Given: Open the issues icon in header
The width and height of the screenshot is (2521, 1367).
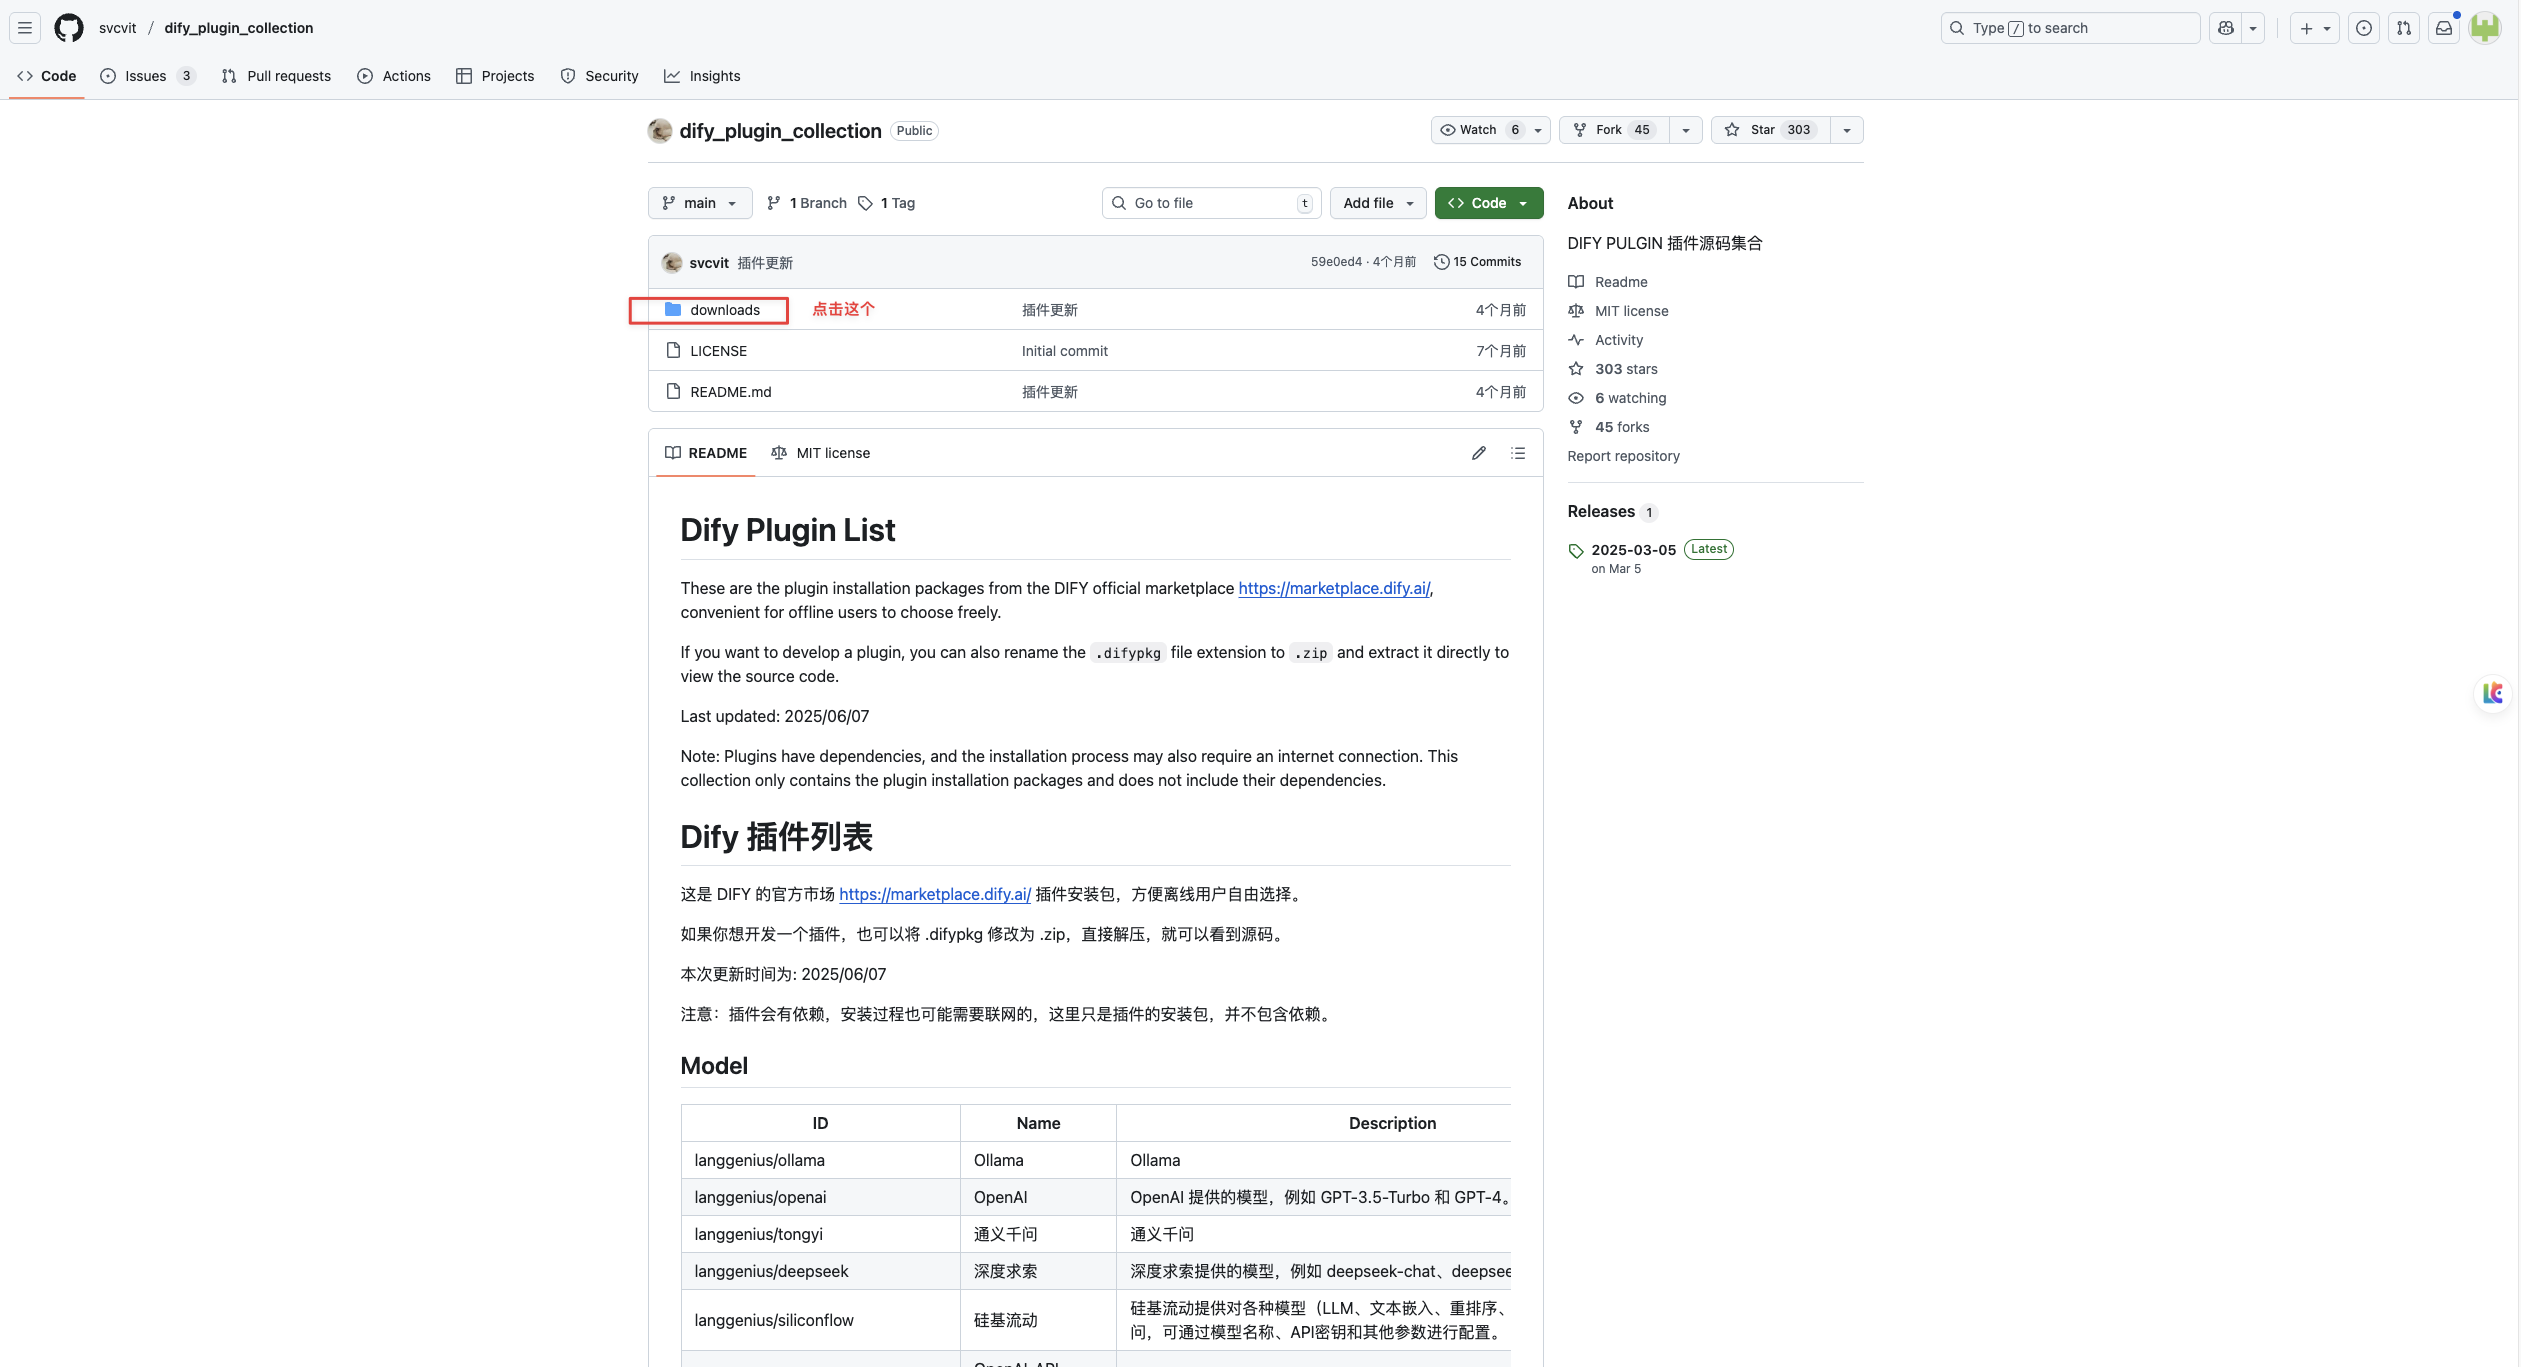Looking at the screenshot, I should coord(2363,28).
